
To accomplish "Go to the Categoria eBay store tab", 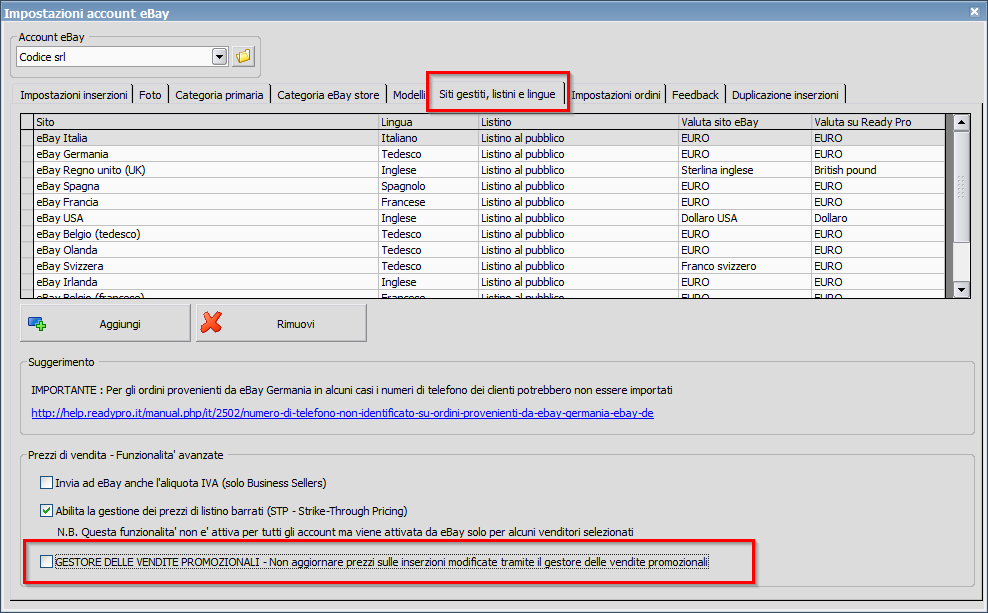I will [x=328, y=95].
